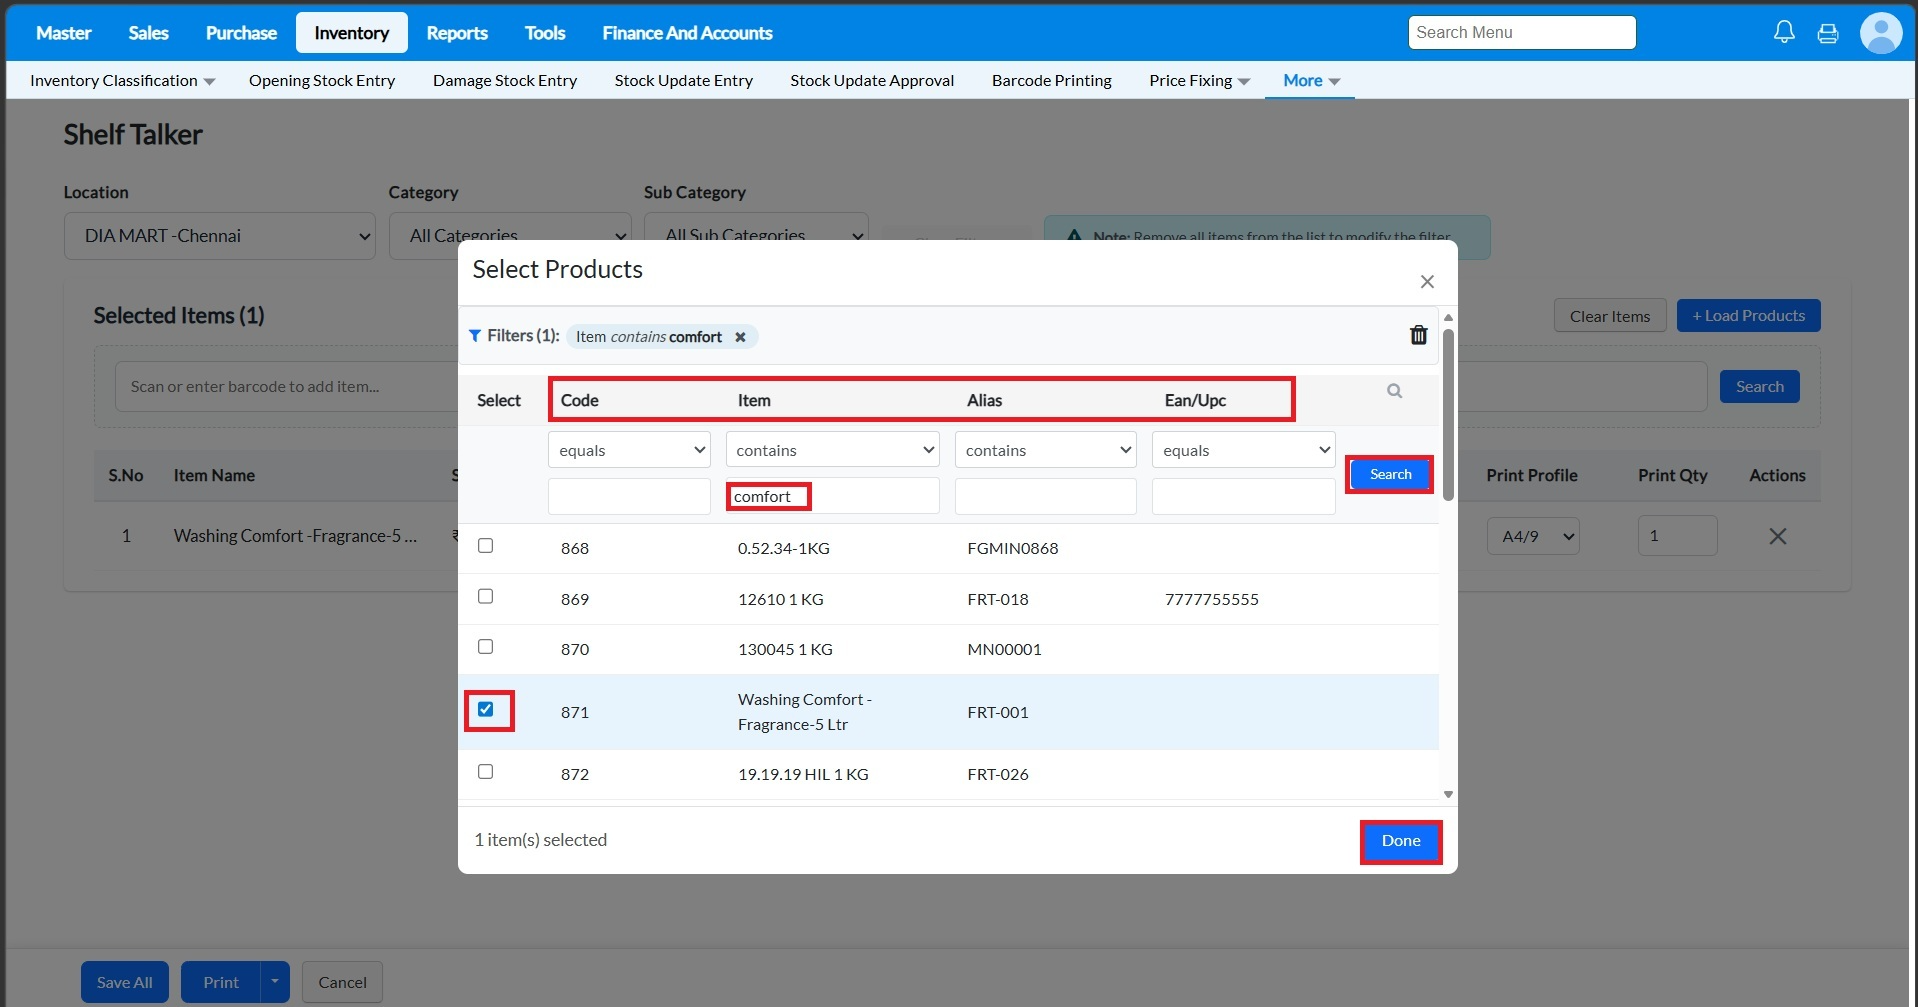The height and width of the screenshot is (1007, 1918).
Task: Open the user profile avatar
Action: 1880,33
